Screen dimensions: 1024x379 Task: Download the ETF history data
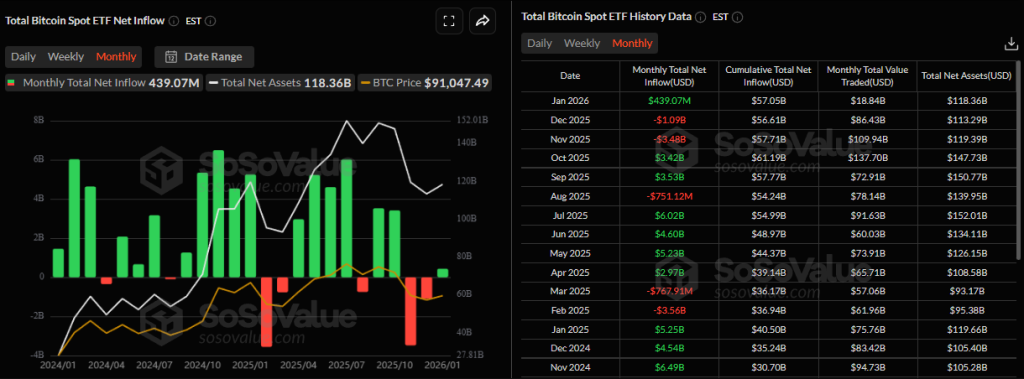click(x=1010, y=44)
